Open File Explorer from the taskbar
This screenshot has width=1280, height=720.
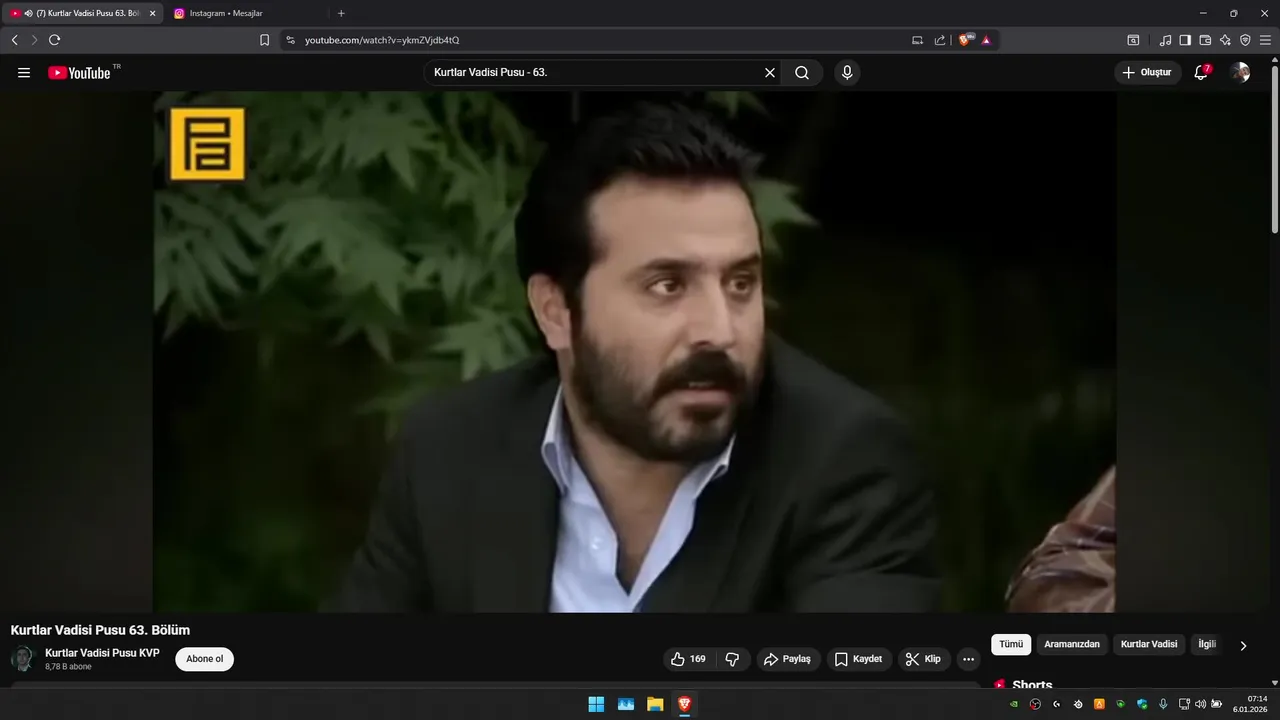pyautogui.click(x=655, y=704)
